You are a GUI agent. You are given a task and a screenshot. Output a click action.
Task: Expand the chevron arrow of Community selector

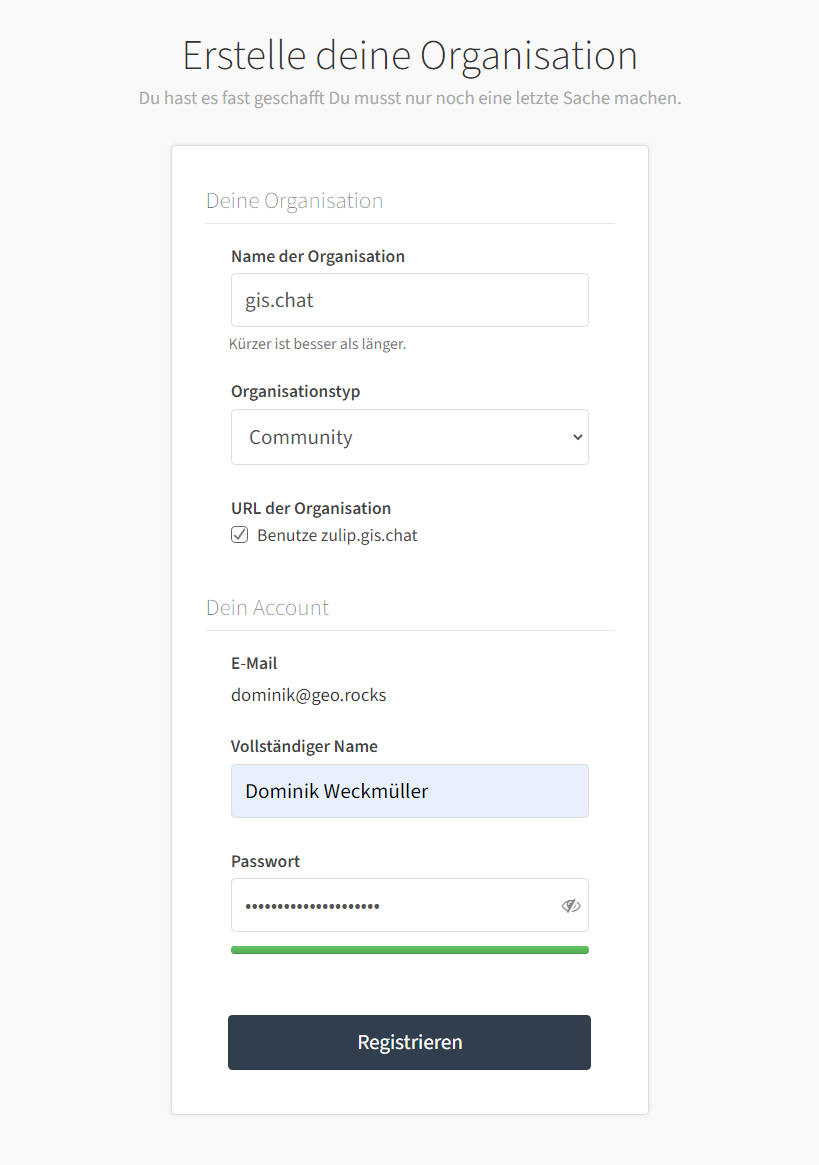coord(577,437)
